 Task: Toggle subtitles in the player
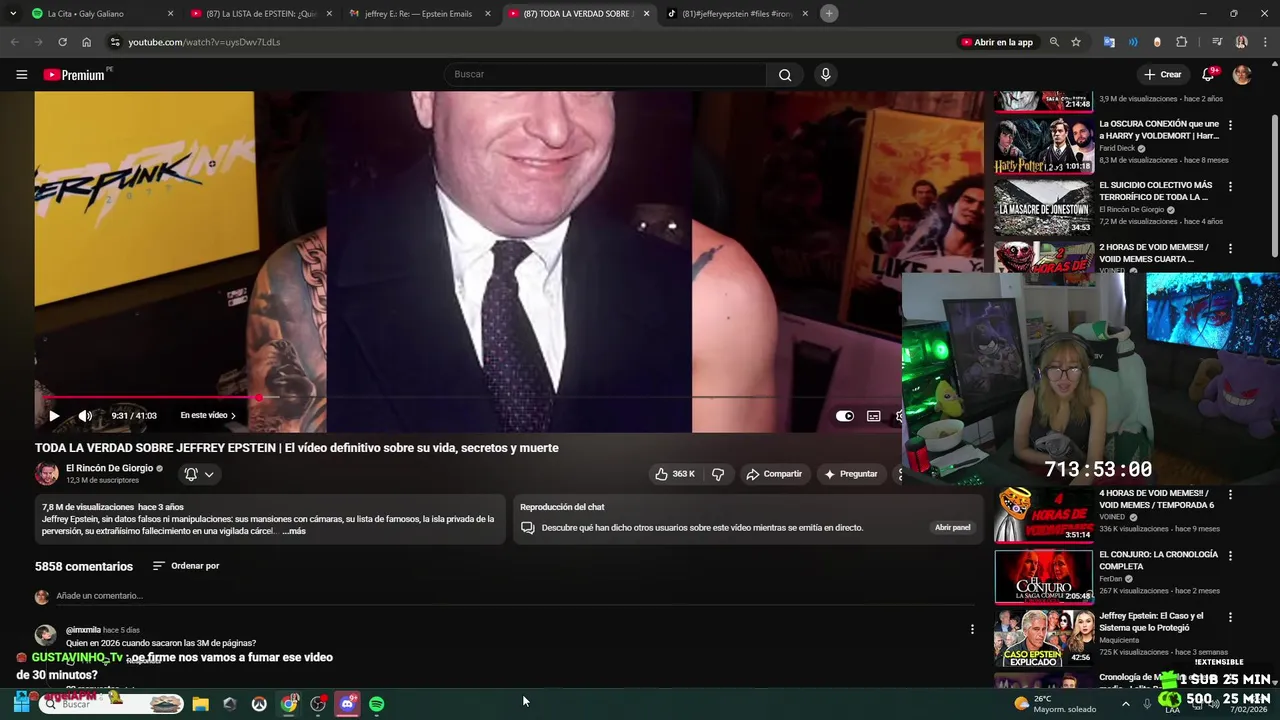click(x=873, y=416)
